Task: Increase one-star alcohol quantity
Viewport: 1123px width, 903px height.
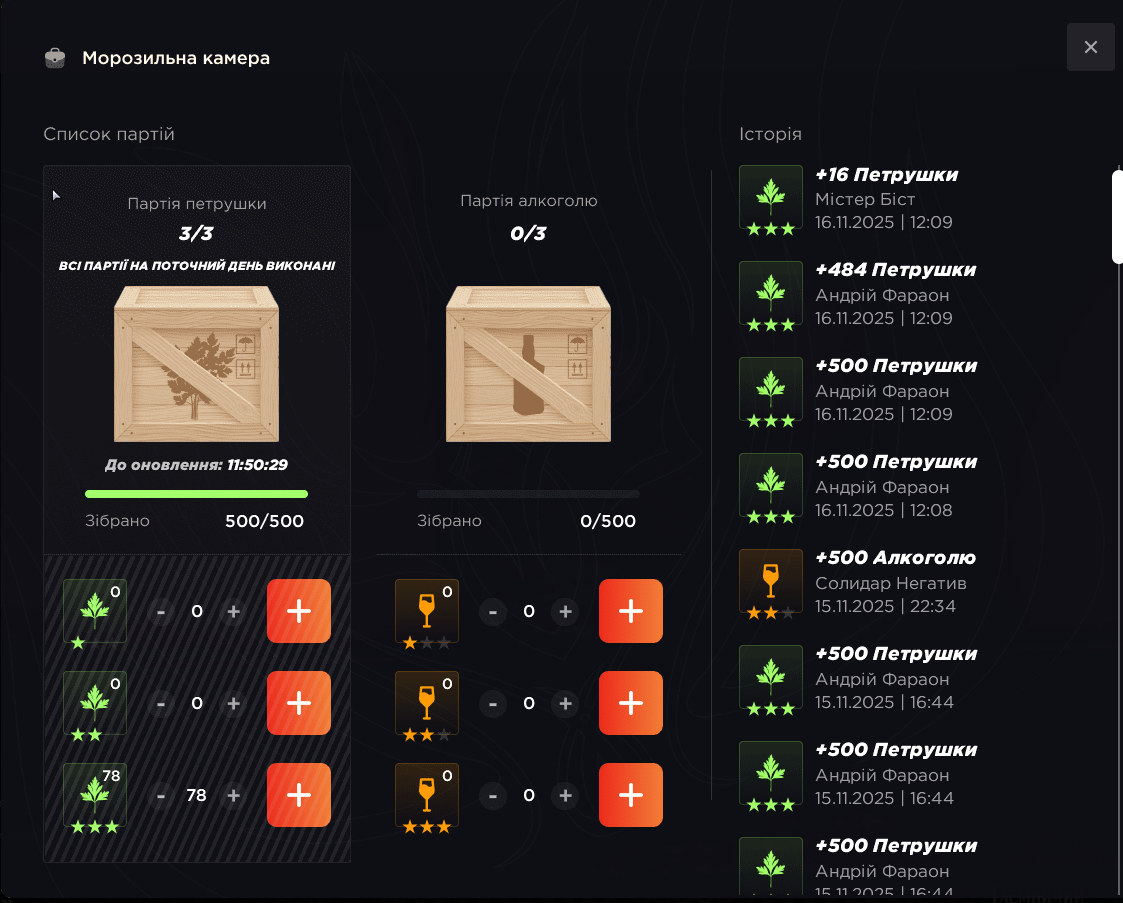Action: (565, 612)
